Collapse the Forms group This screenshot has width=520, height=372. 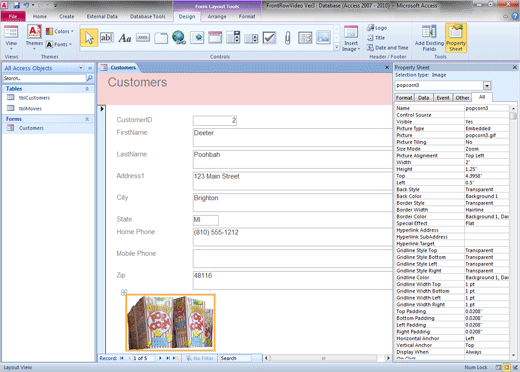87,119
